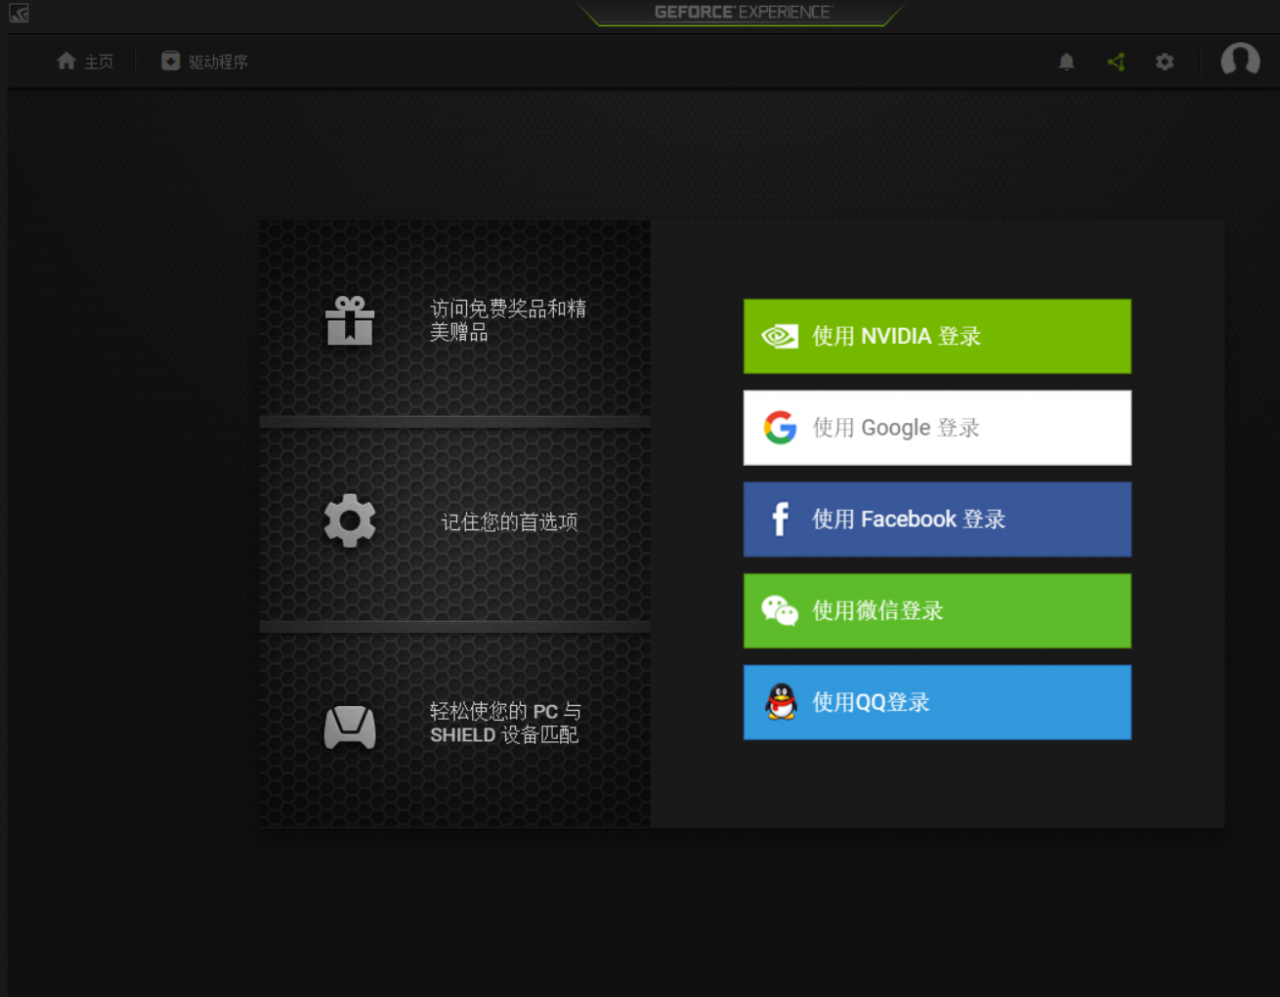Open the 主页 home tab
Screen dimensions: 1280x997
pos(85,62)
